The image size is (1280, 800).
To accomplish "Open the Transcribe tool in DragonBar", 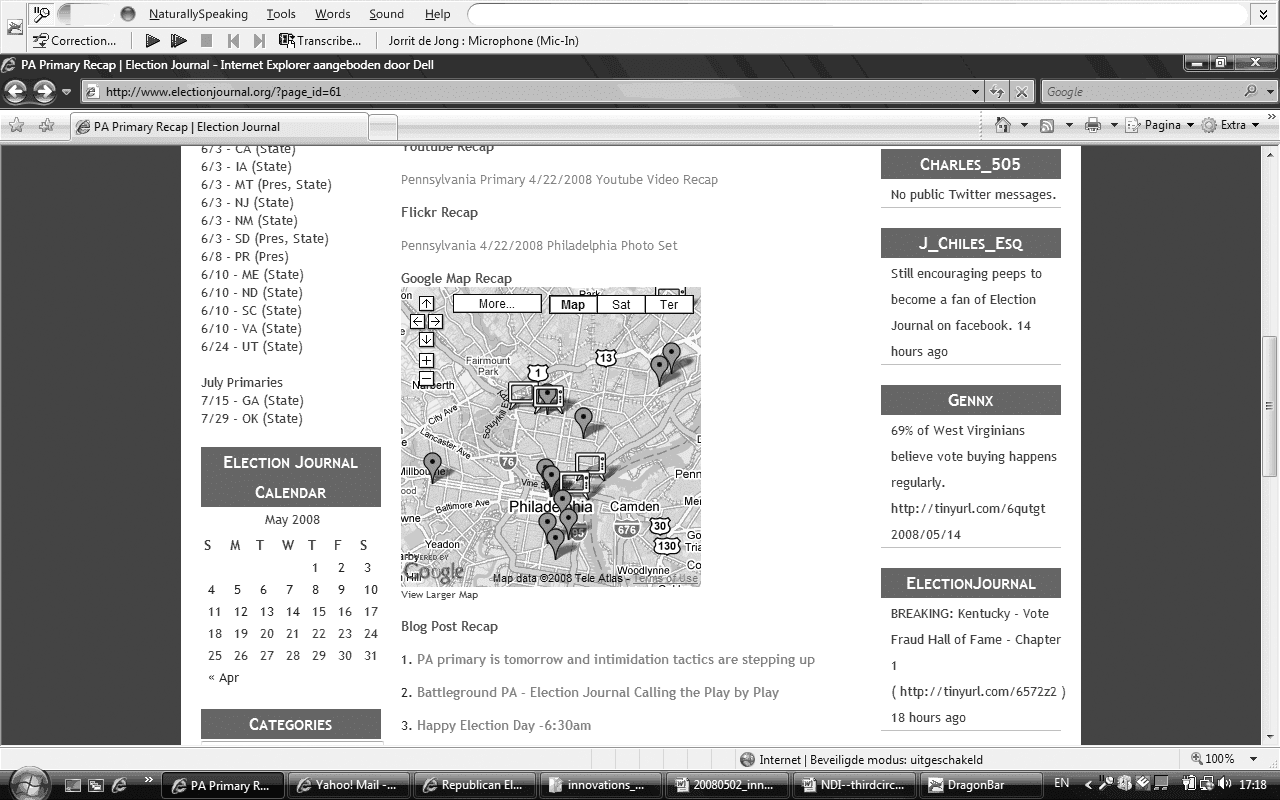I will (320, 41).
